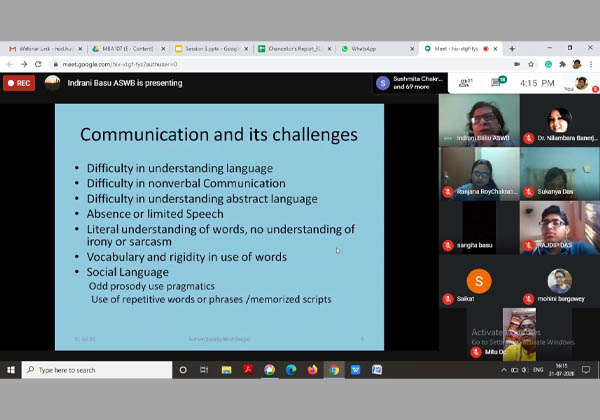The height and width of the screenshot is (420, 600).
Task: Click bullet Social Language on slide
Action: (x=127, y=272)
